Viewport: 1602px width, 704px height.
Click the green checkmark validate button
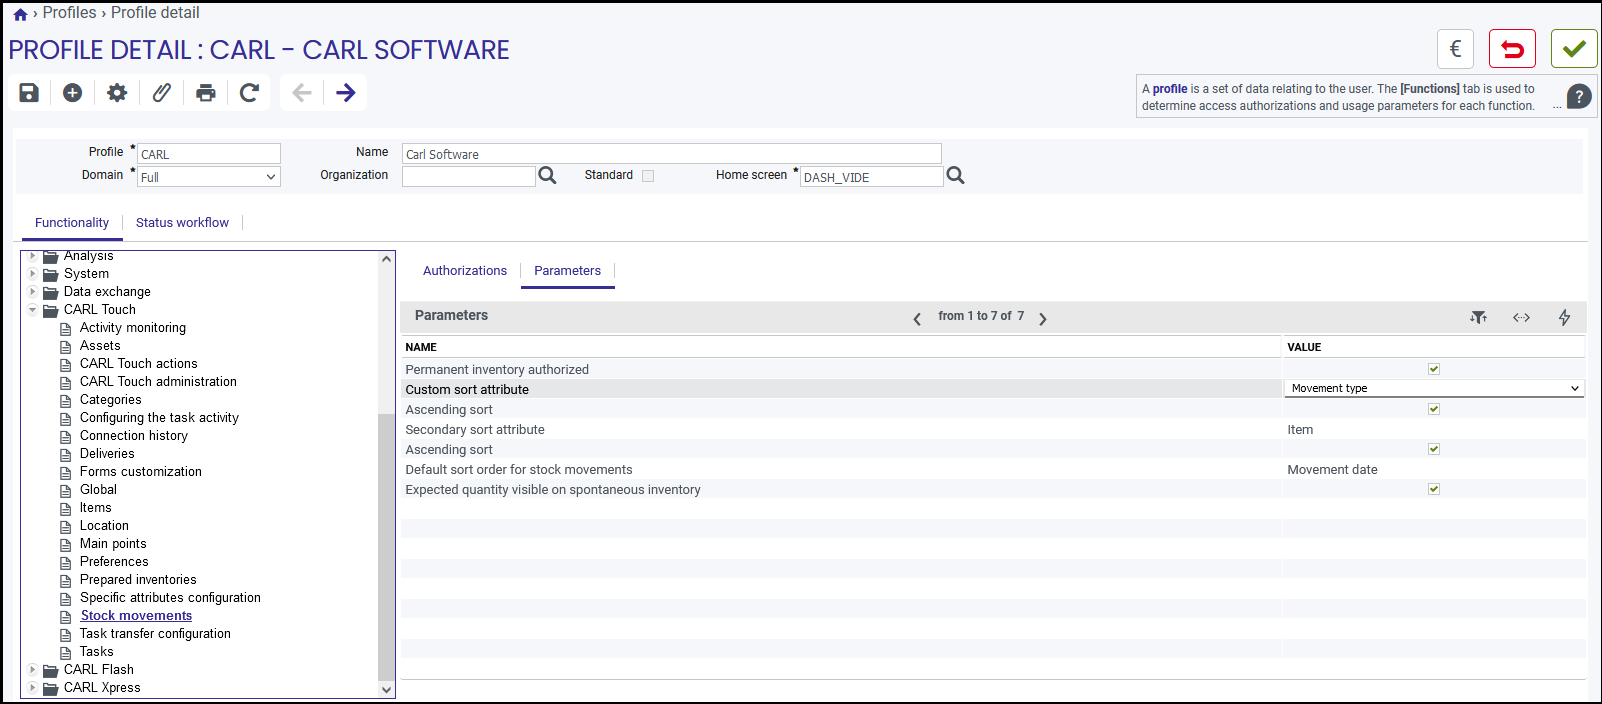[1574, 49]
